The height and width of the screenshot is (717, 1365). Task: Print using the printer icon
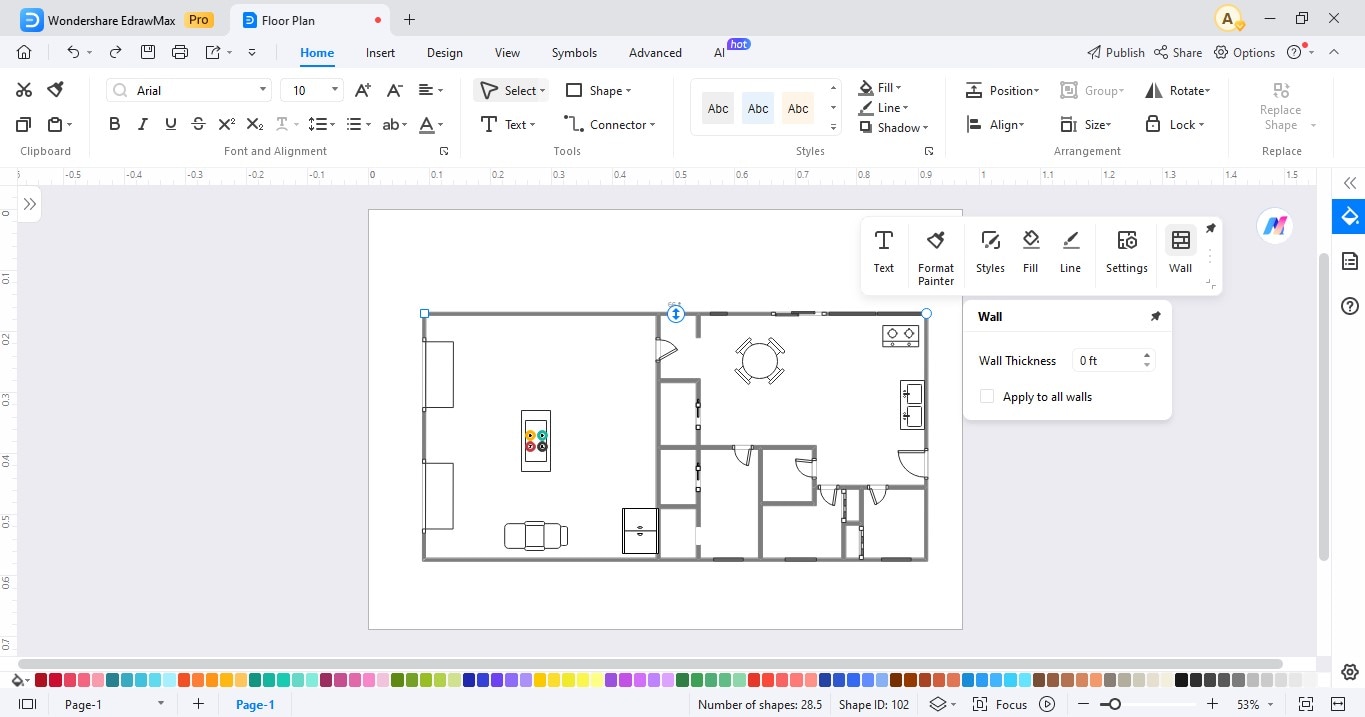[x=180, y=52]
